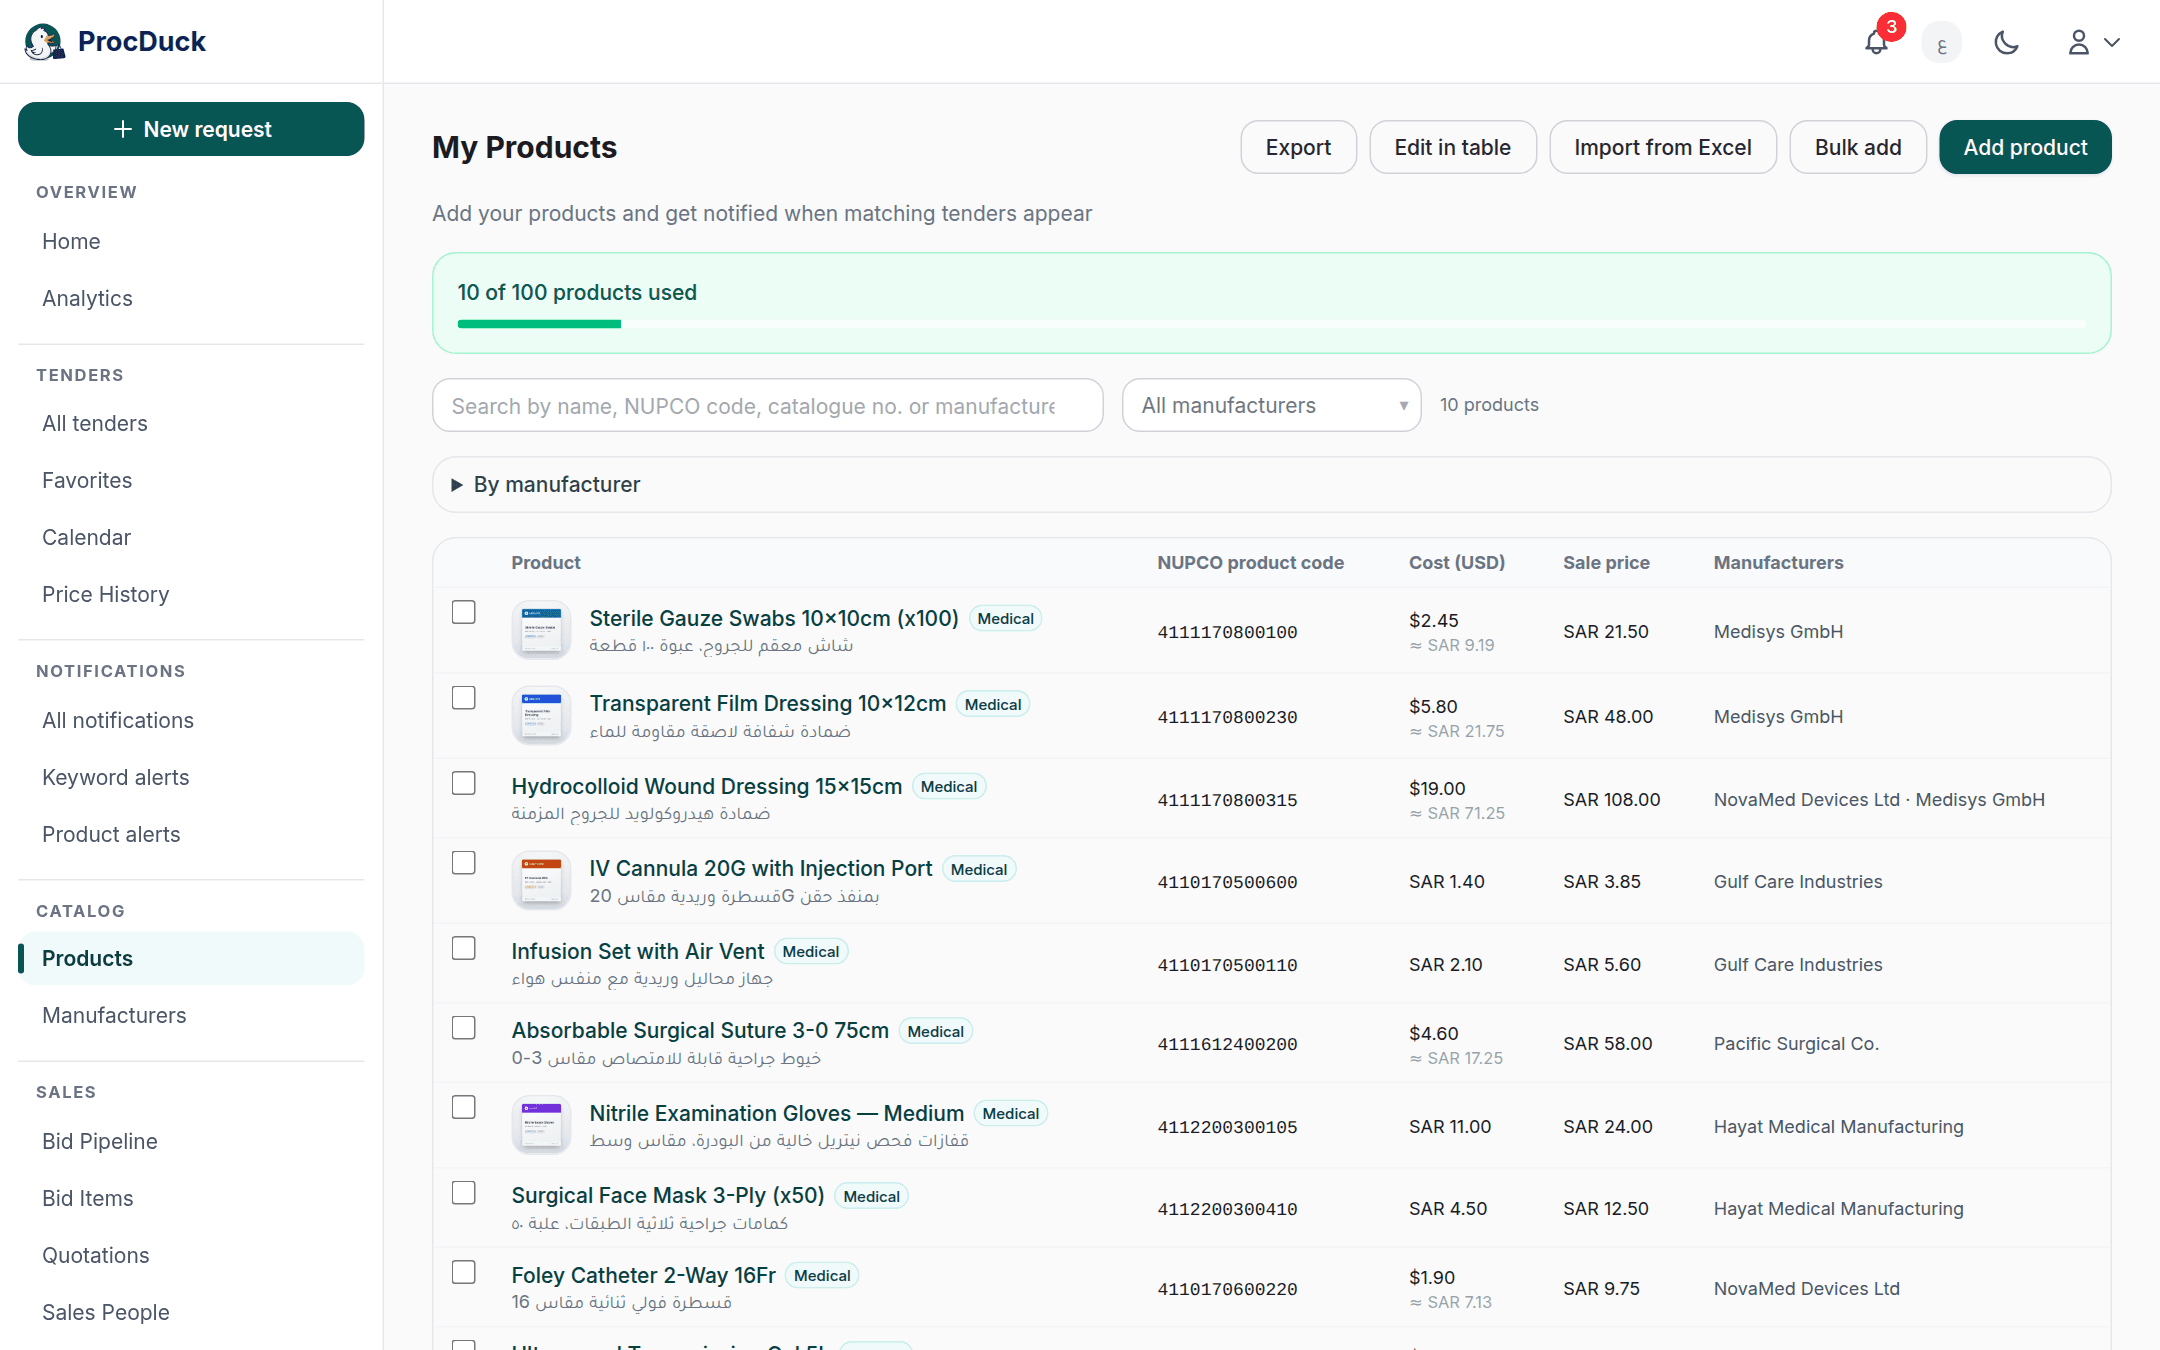Check the Infusion Set with Air Vent row
The height and width of the screenshot is (1350, 2160).
click(x=463, y=947)
